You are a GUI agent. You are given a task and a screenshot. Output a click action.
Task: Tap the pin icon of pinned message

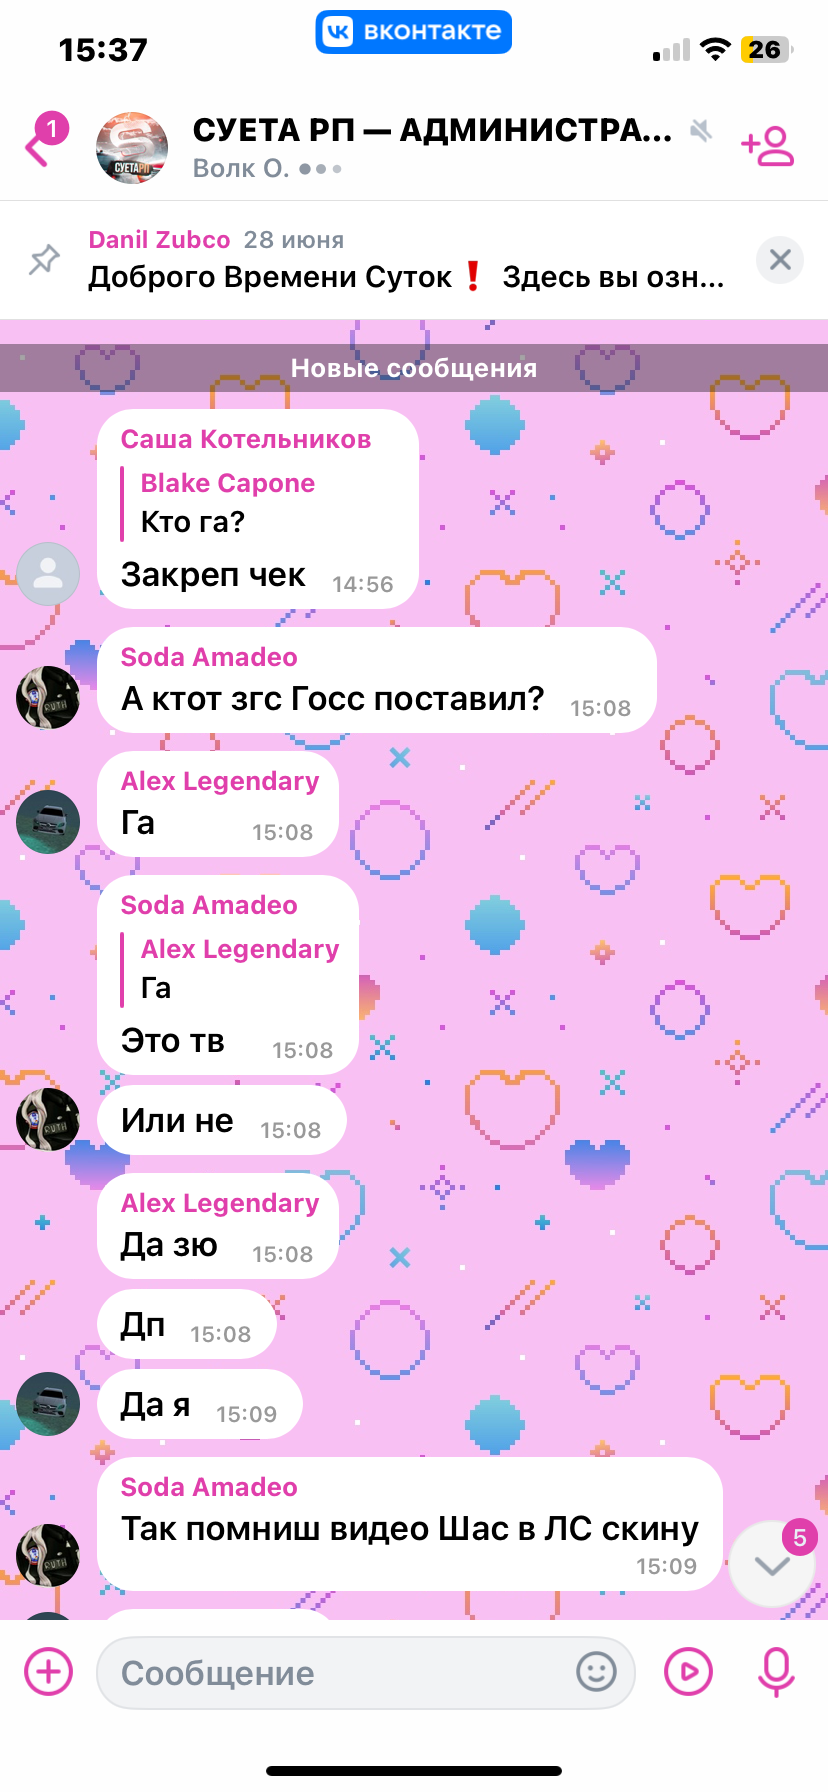click(43, 260)
